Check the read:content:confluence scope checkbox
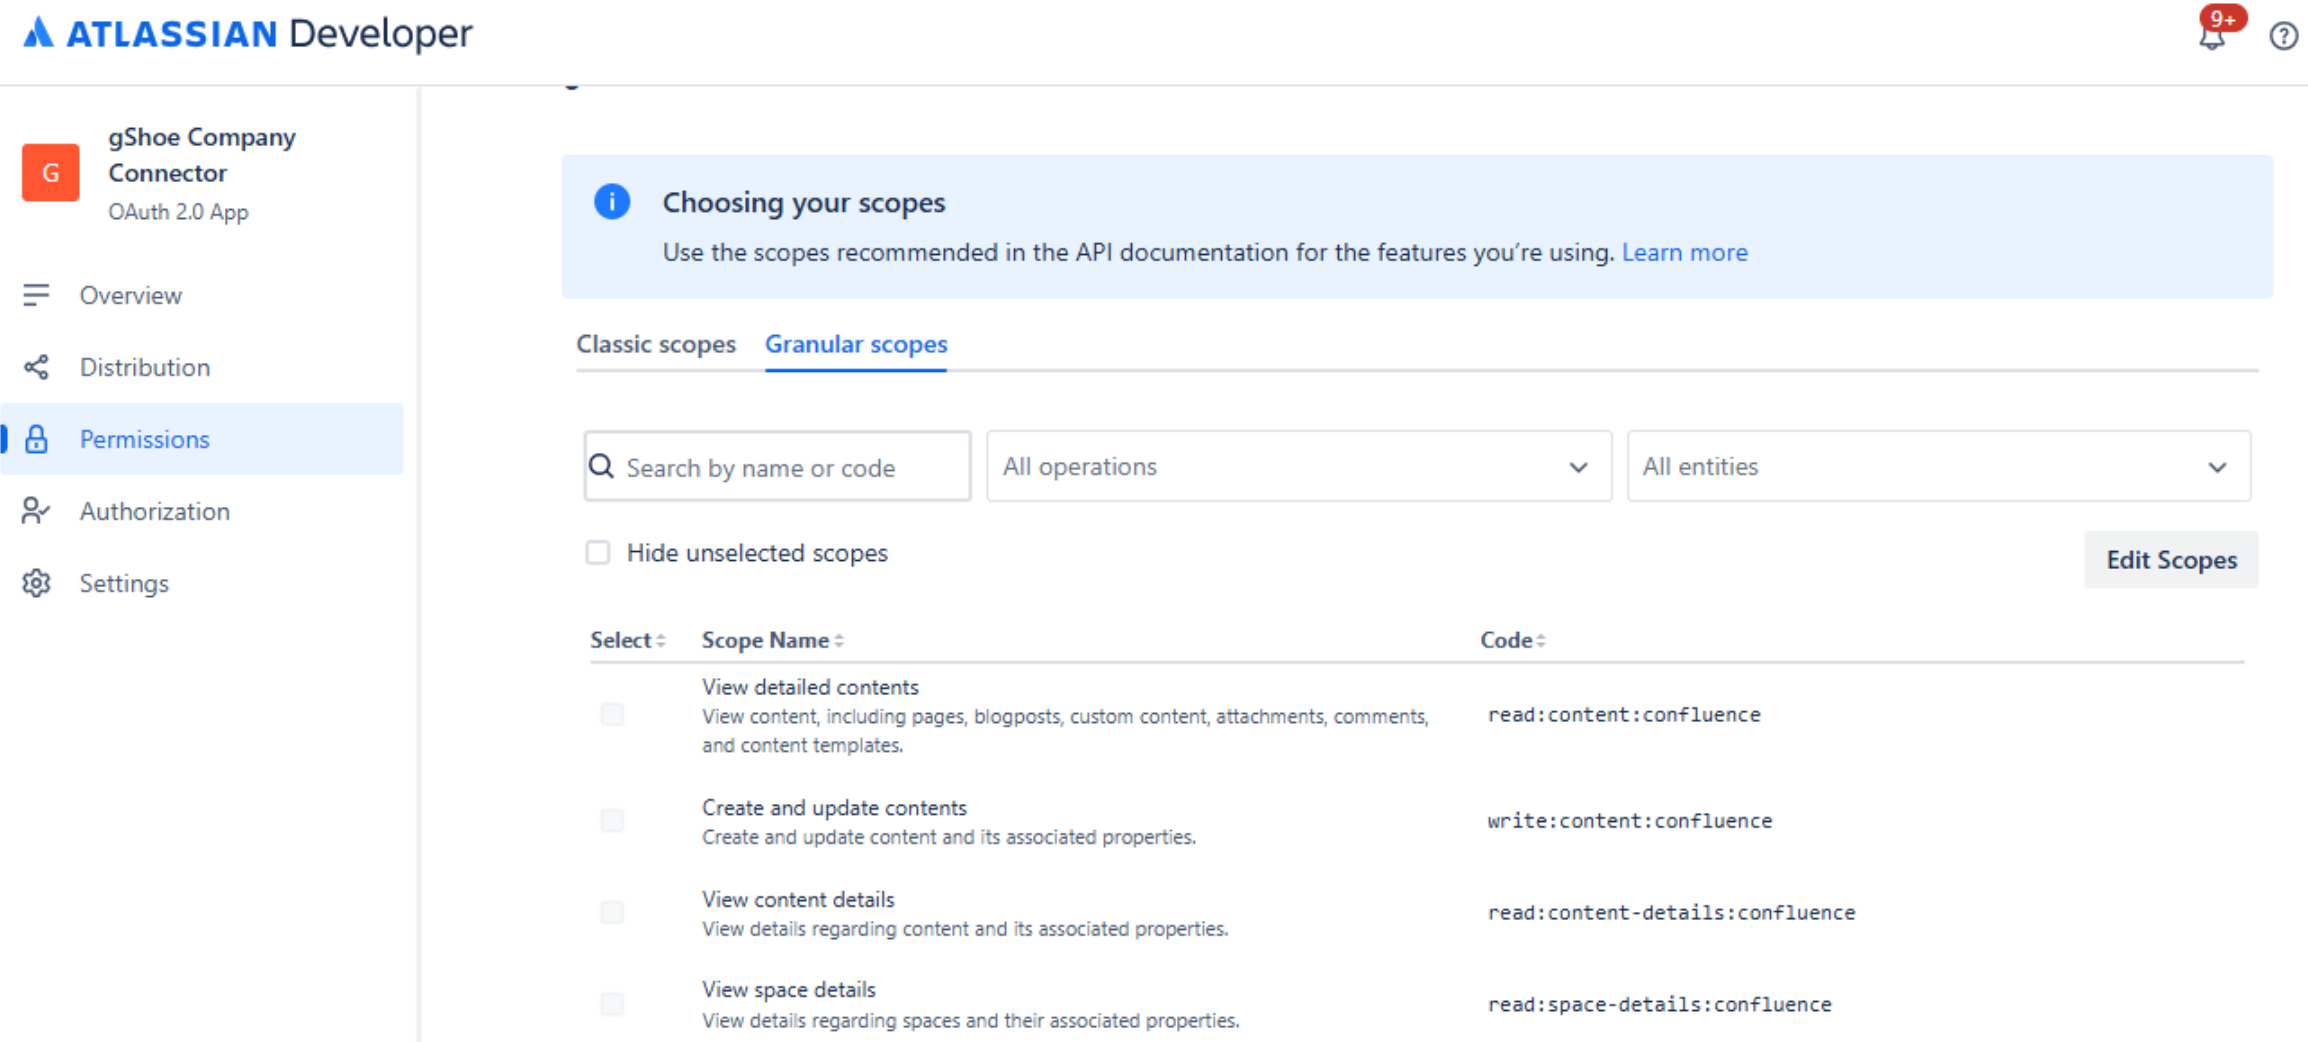 click(x=611, y=714)
